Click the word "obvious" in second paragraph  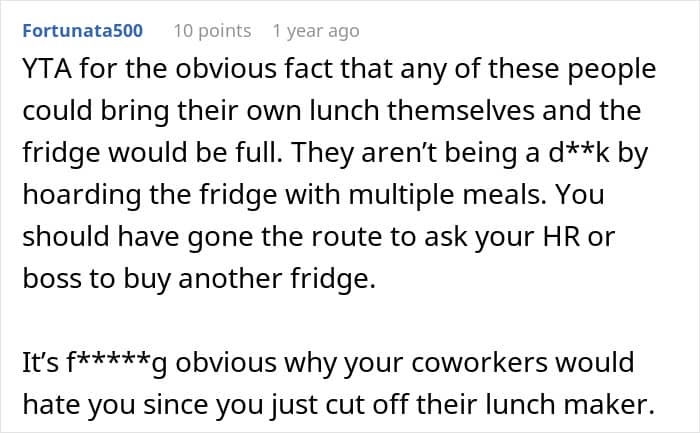click(226, 363)
